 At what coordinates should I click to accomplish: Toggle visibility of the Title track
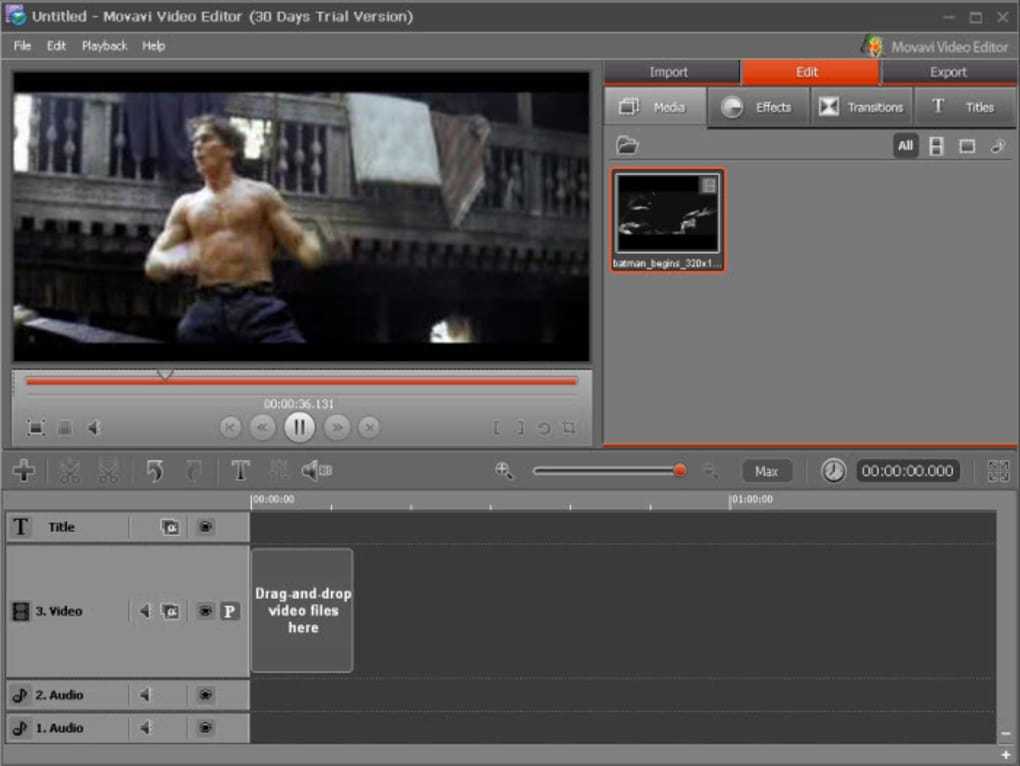206,527
